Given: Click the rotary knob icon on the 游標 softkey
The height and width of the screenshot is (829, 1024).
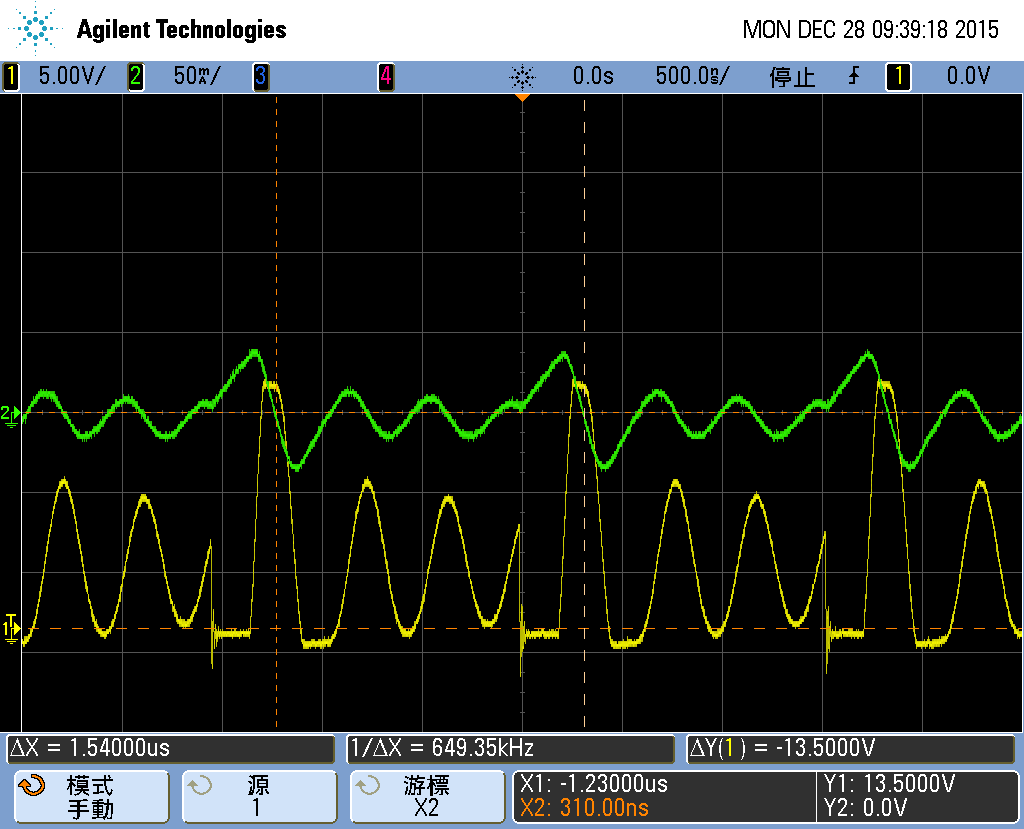Looking at the screenshot, I should point(368,785).
